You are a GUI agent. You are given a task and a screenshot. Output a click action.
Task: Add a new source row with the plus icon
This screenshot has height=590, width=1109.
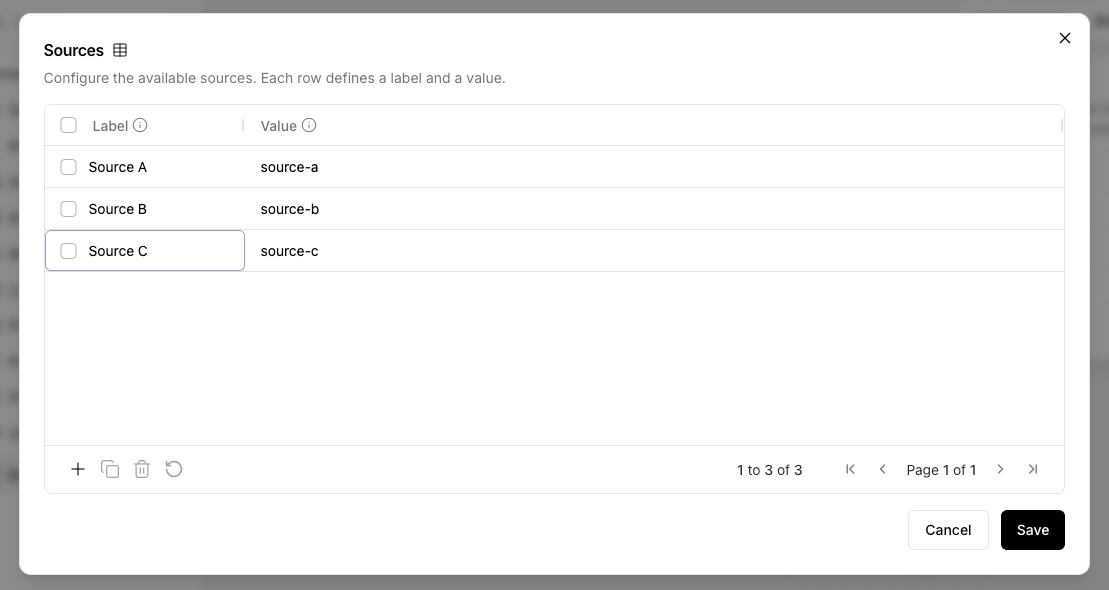point(78,469)
